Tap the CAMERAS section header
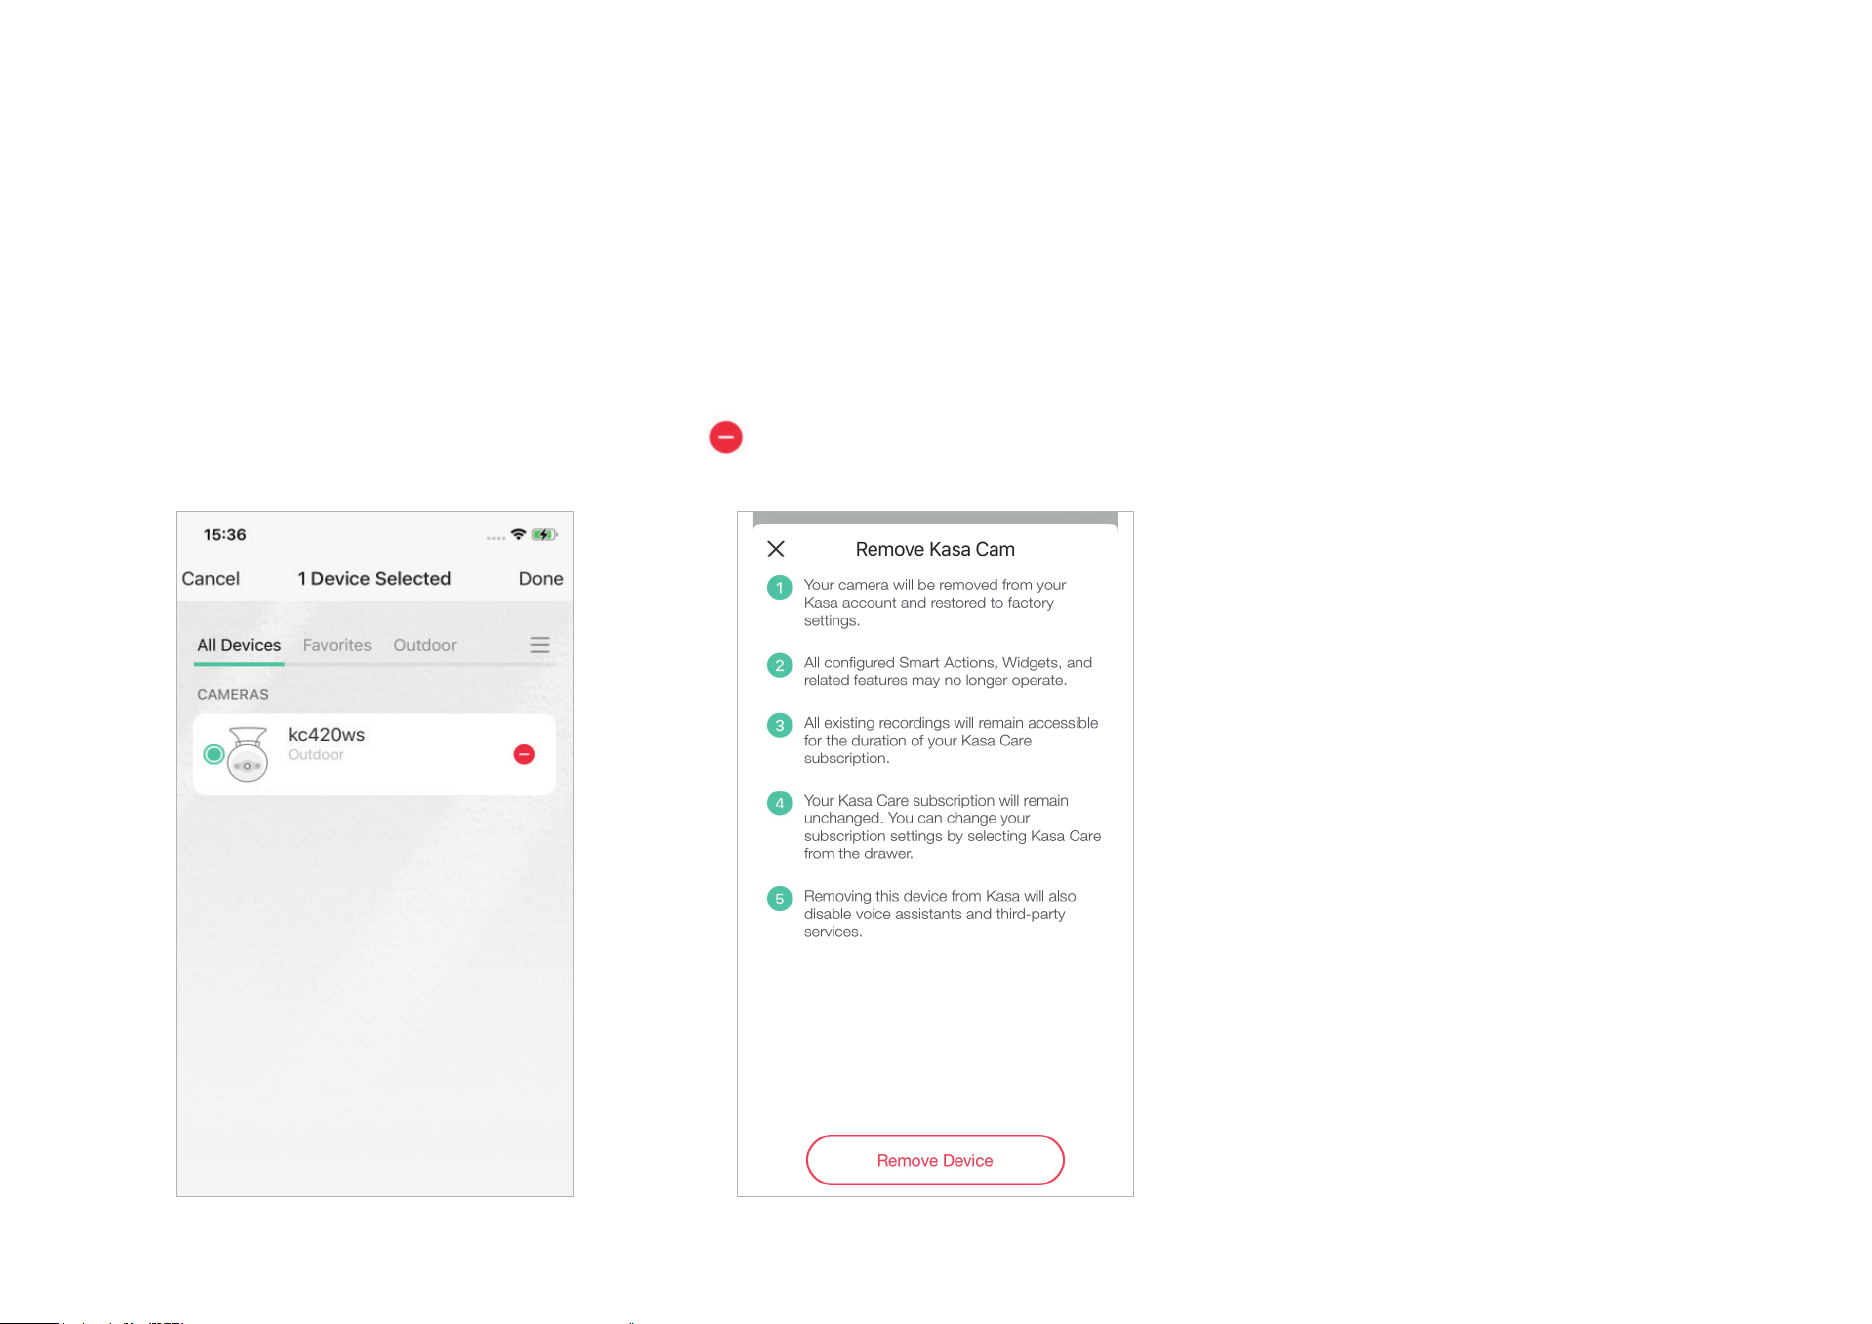Viewport: 1872px width, 1324px height. [x=233, y=695]
